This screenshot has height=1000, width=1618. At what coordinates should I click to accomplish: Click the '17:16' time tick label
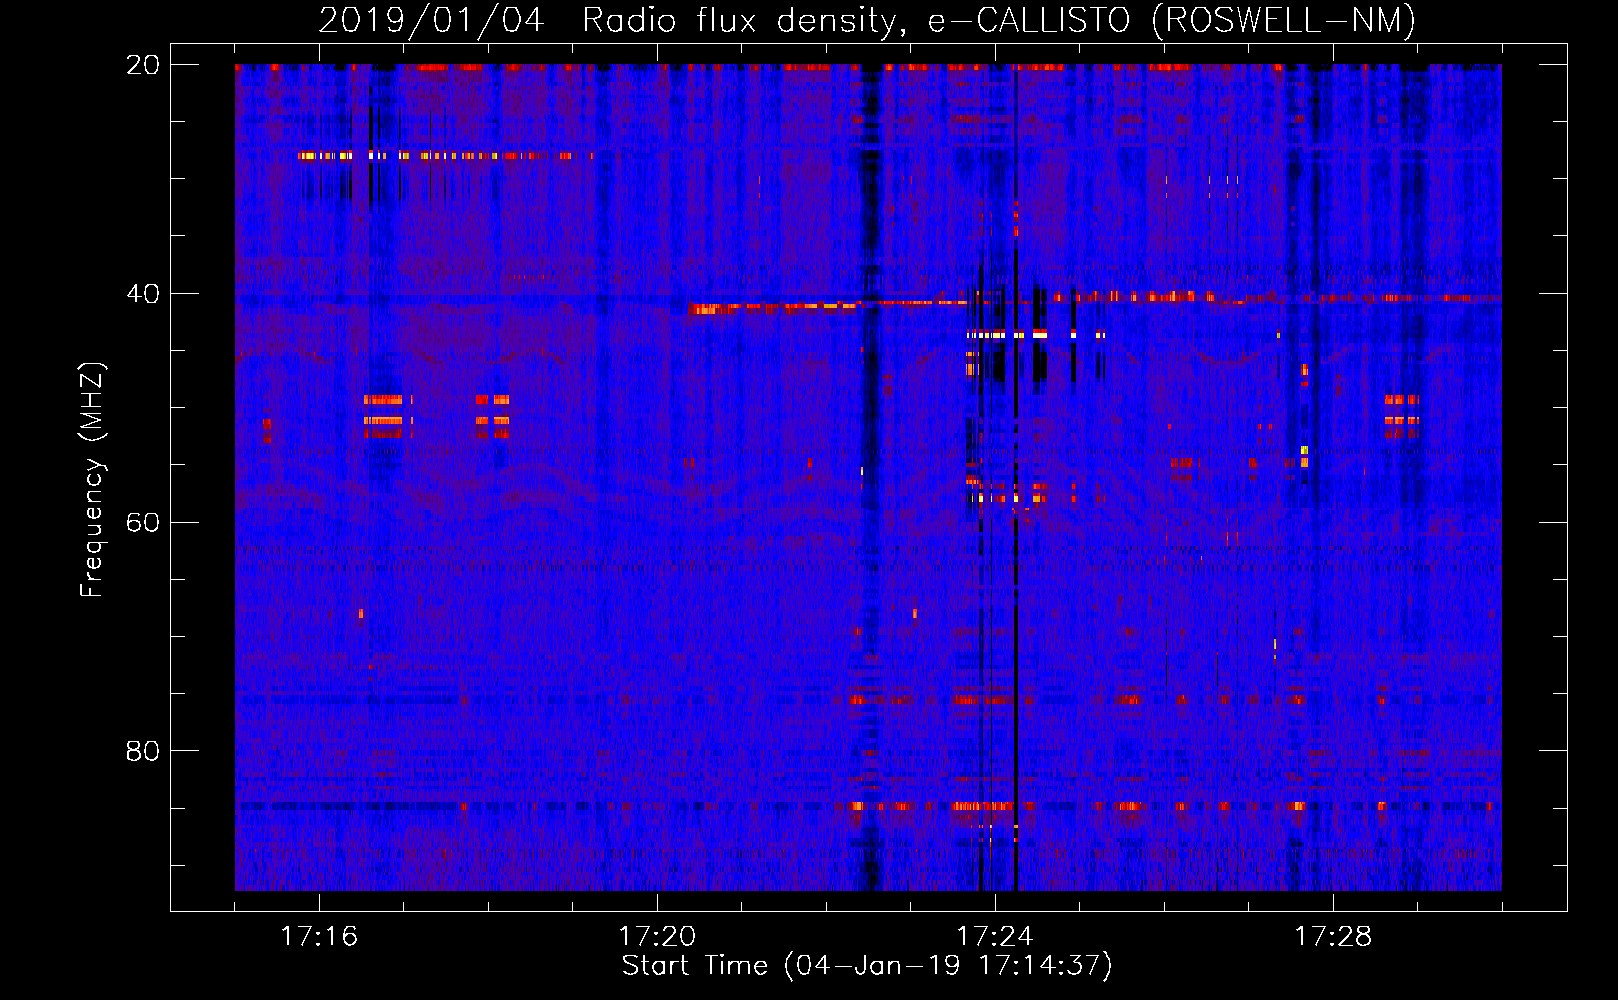tap(319, 936)
